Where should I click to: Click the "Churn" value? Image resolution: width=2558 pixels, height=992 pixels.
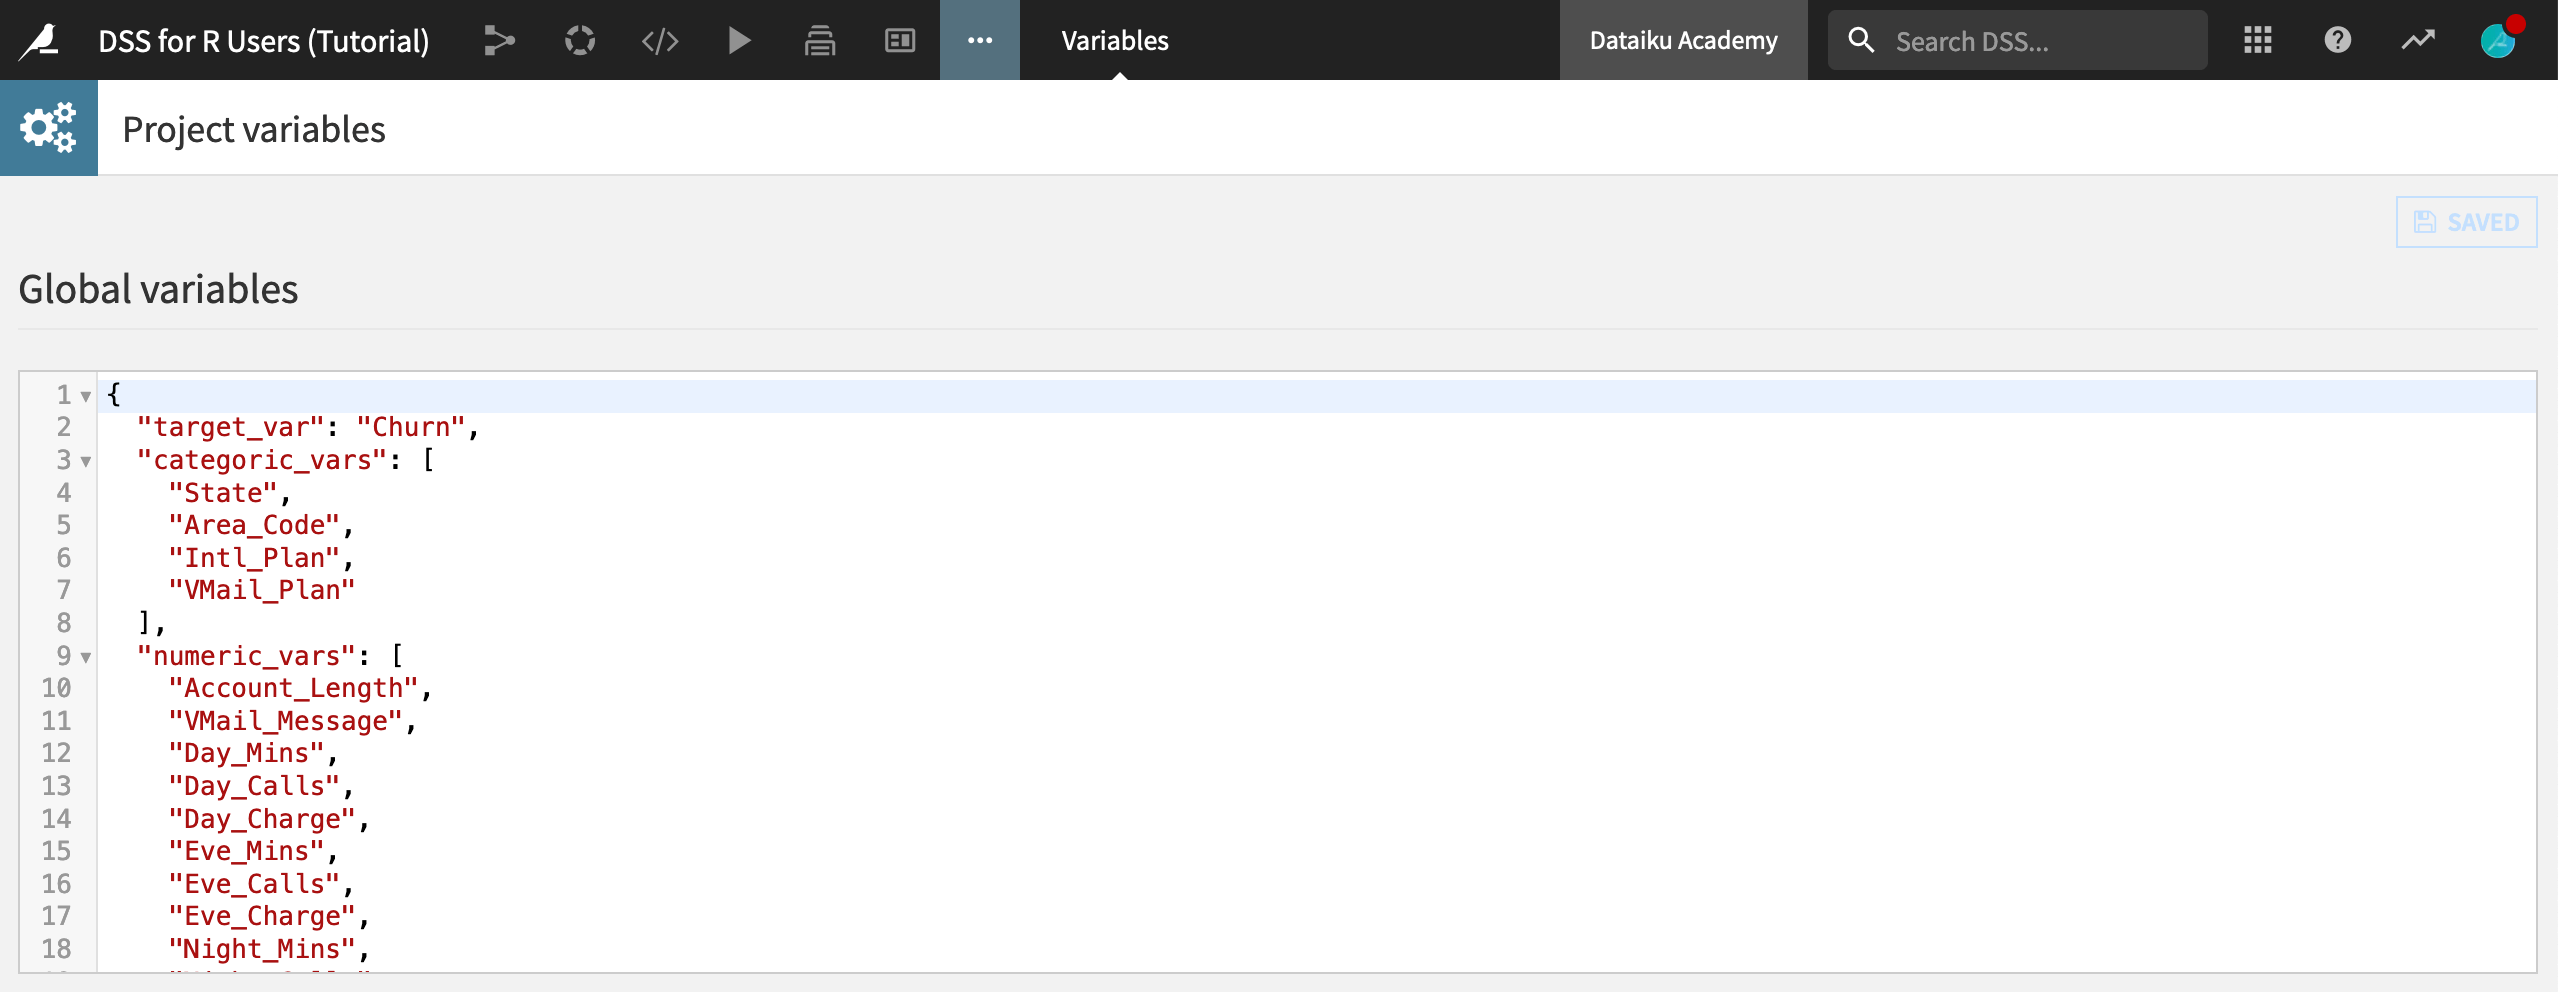point(411,427)
